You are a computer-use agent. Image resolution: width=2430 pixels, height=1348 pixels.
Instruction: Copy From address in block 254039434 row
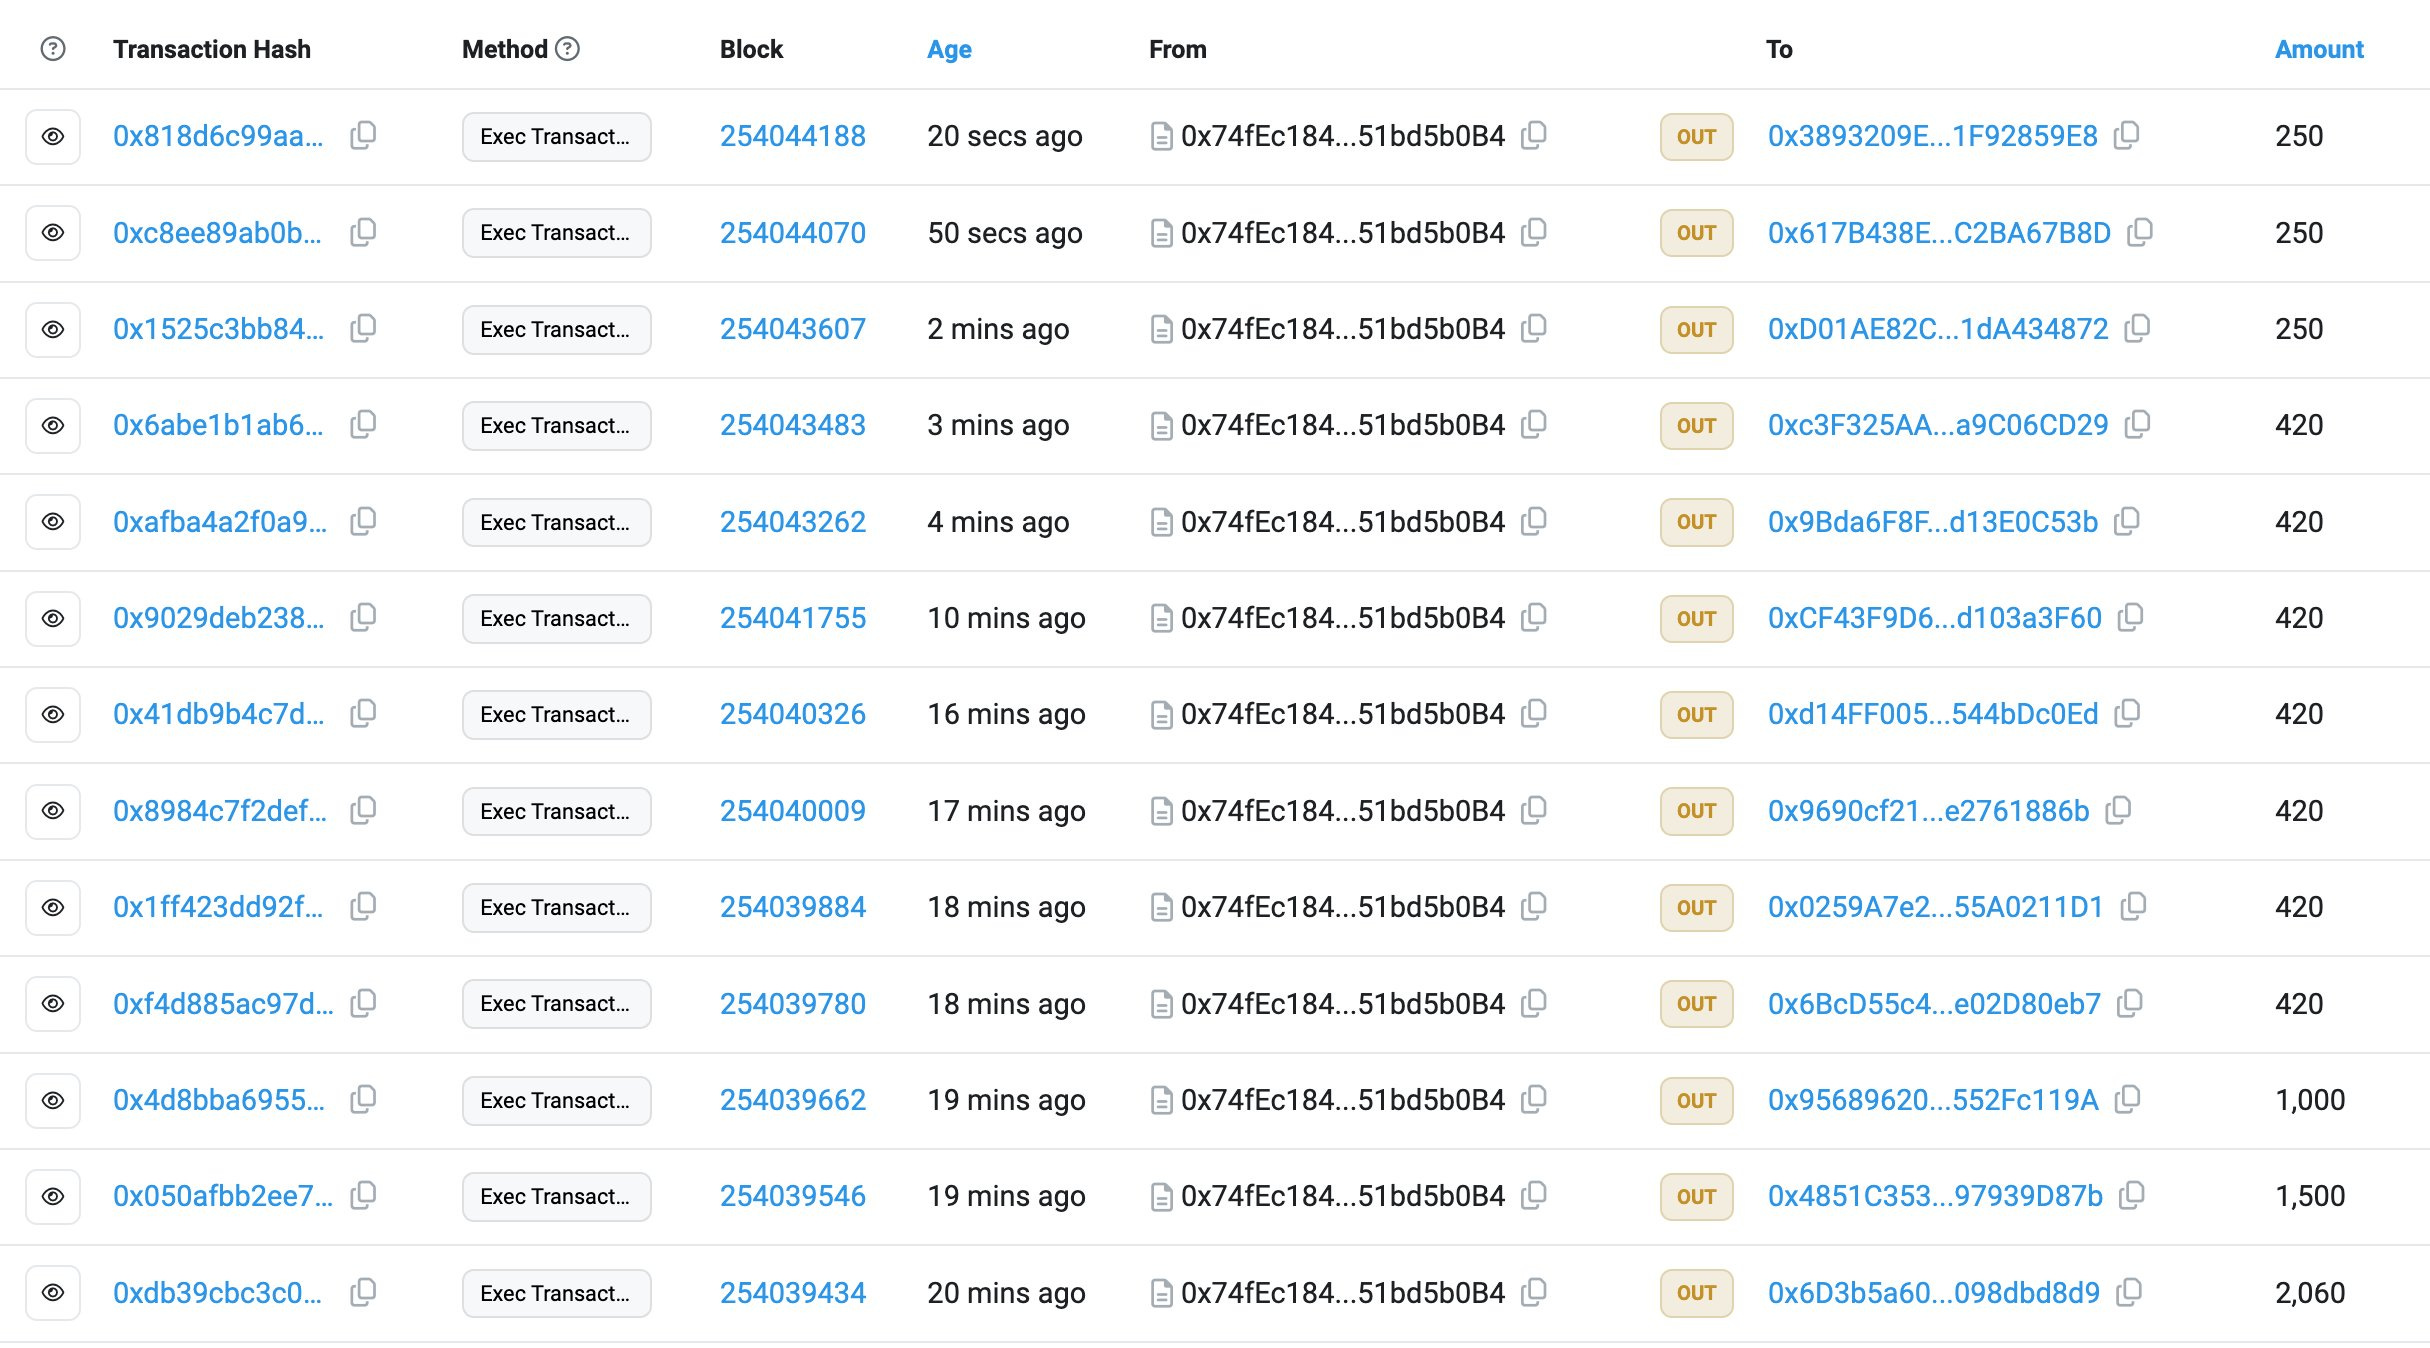[1534, 1293]
